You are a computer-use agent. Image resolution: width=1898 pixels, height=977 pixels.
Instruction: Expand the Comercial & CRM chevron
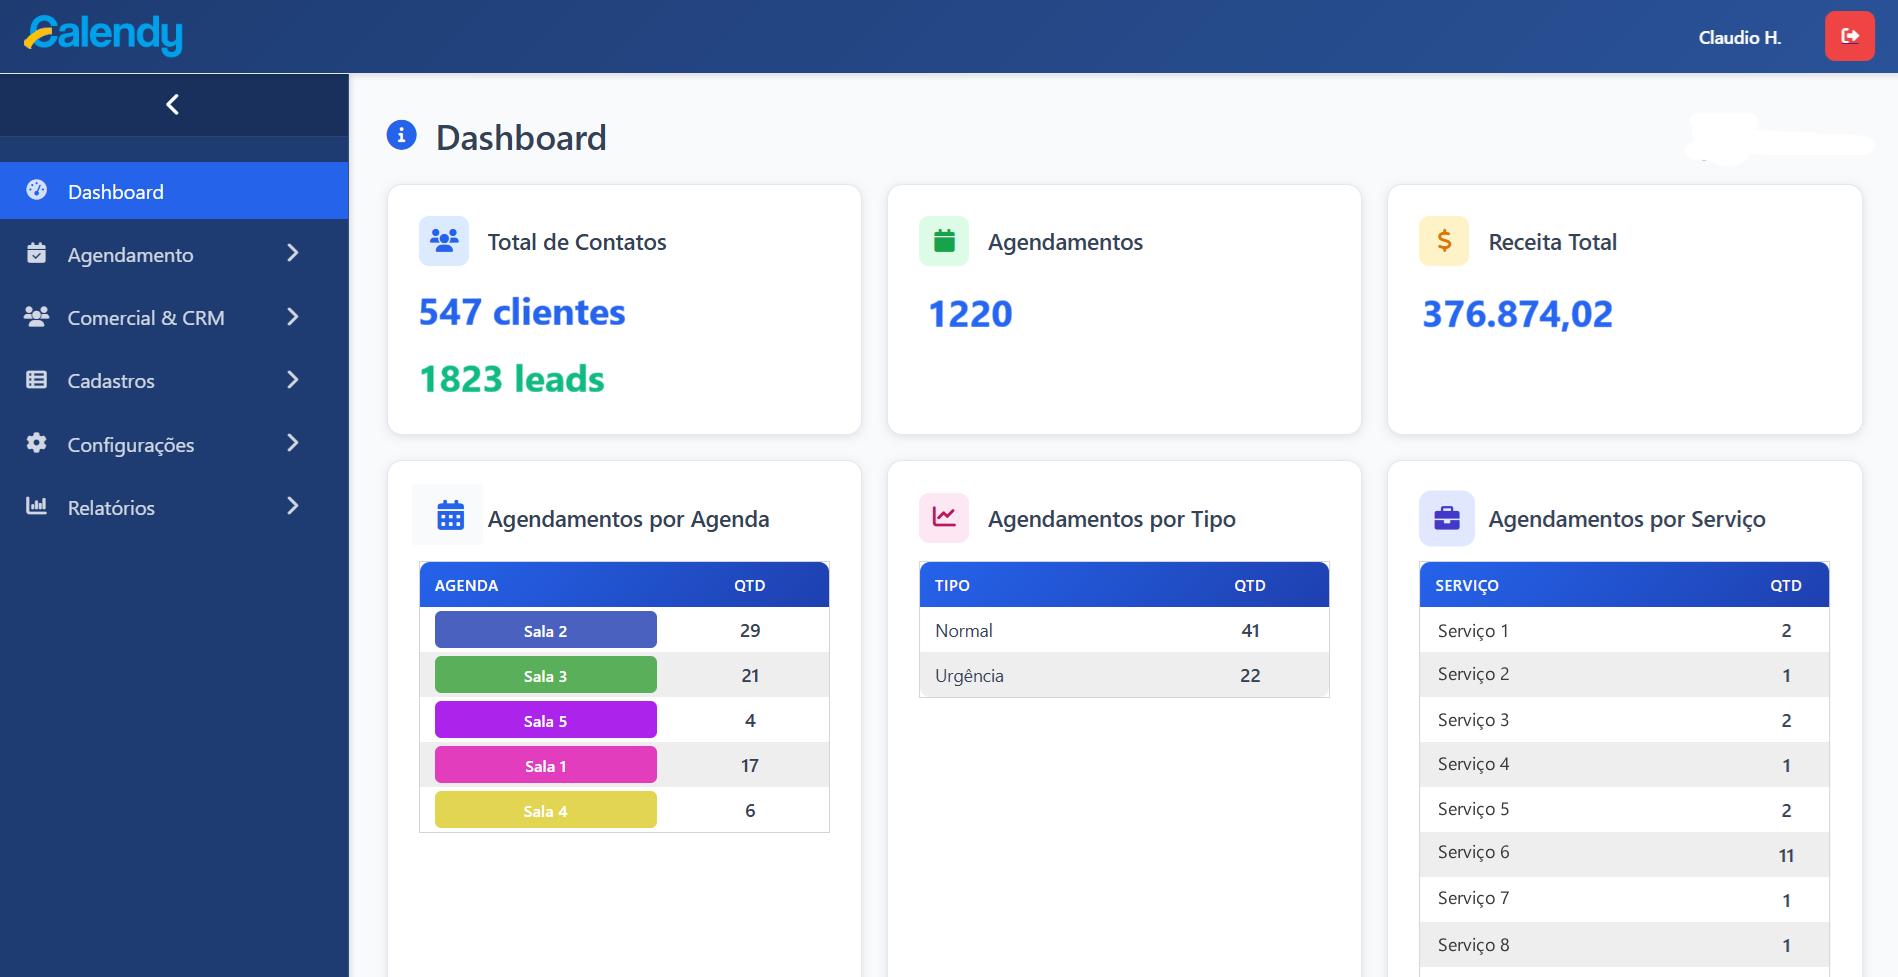tap(293, 317)
